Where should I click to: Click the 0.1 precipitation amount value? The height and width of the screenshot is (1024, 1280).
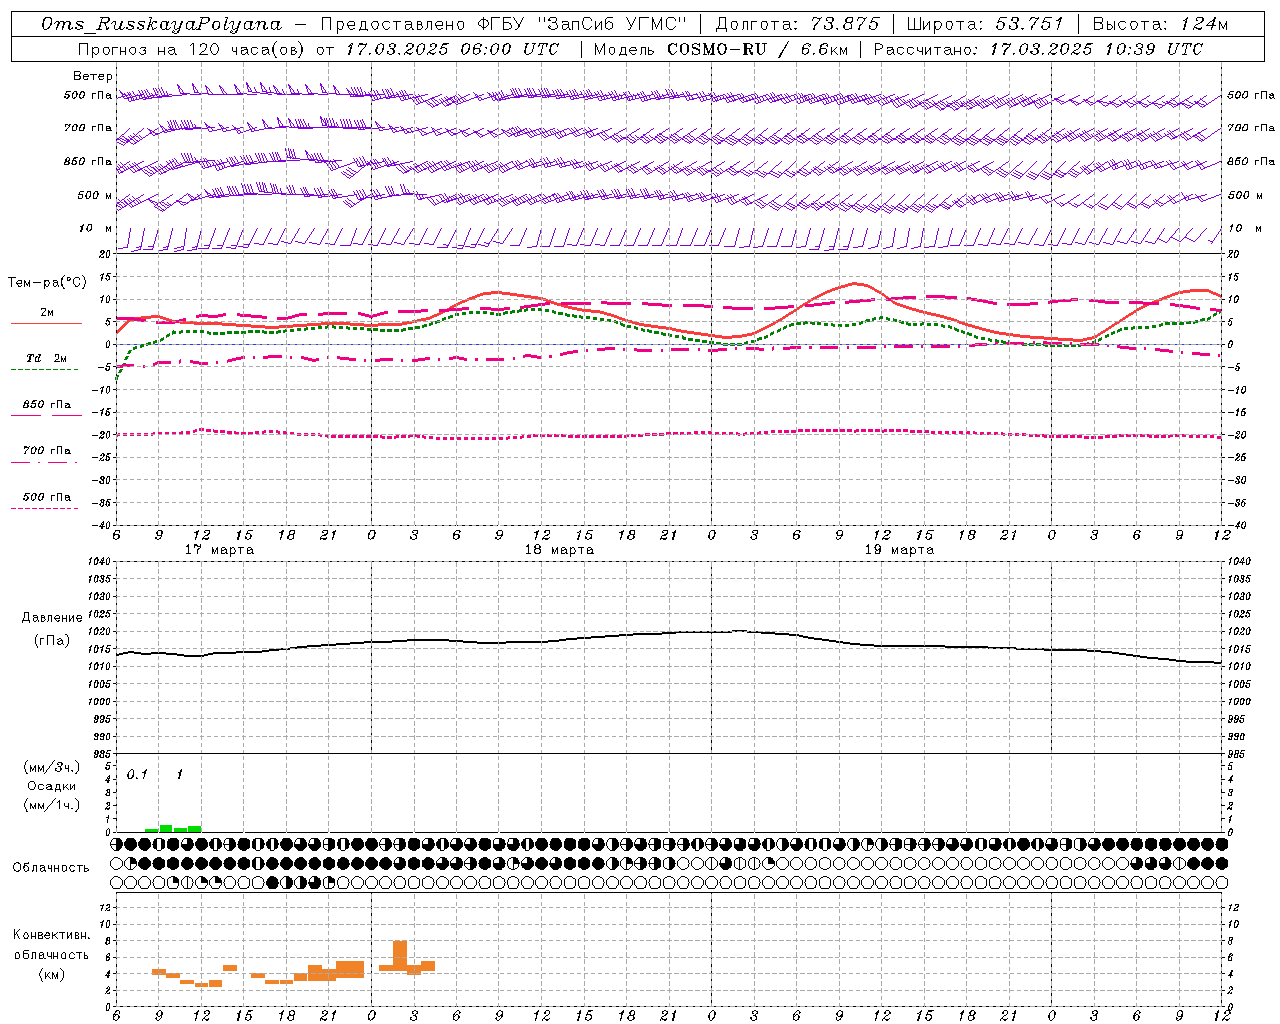[137, 774]
